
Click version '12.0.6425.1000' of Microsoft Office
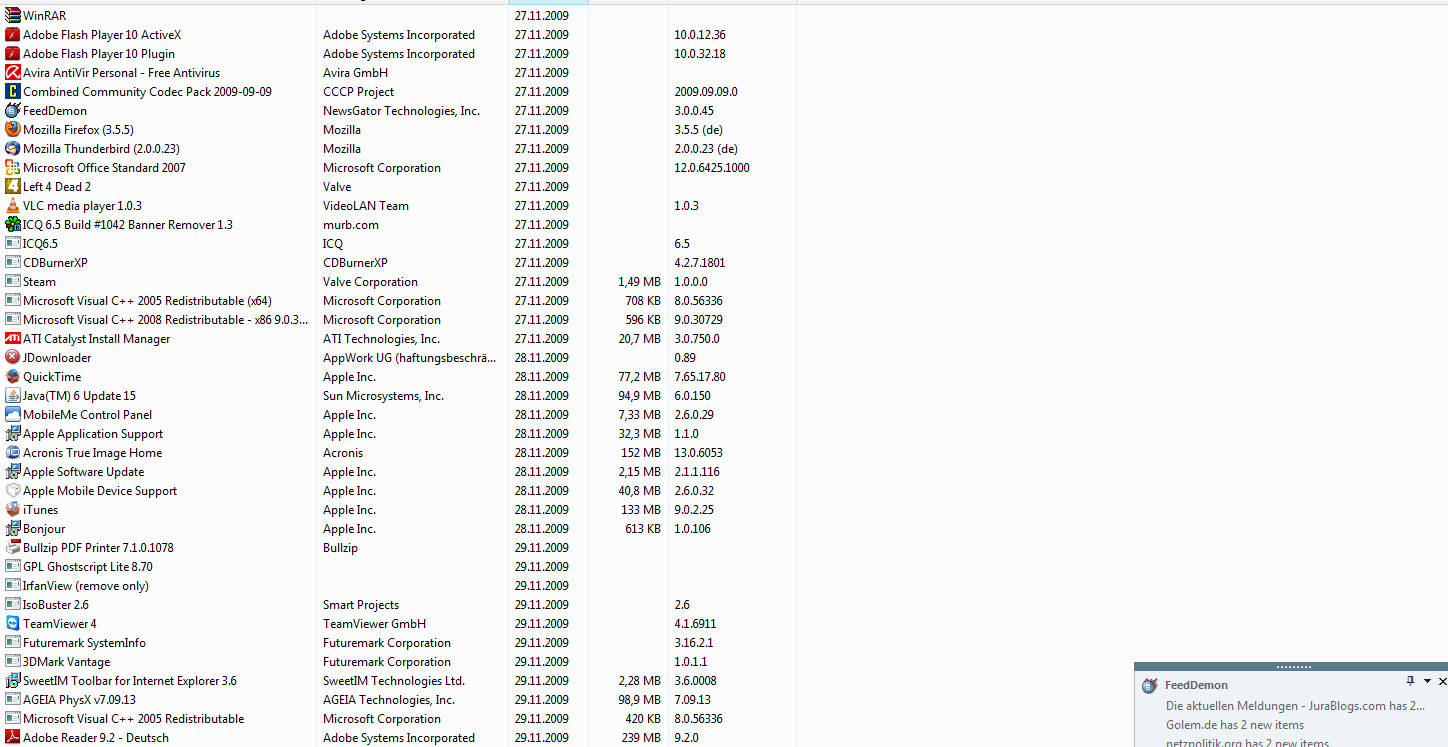click(x=712, y=168)
